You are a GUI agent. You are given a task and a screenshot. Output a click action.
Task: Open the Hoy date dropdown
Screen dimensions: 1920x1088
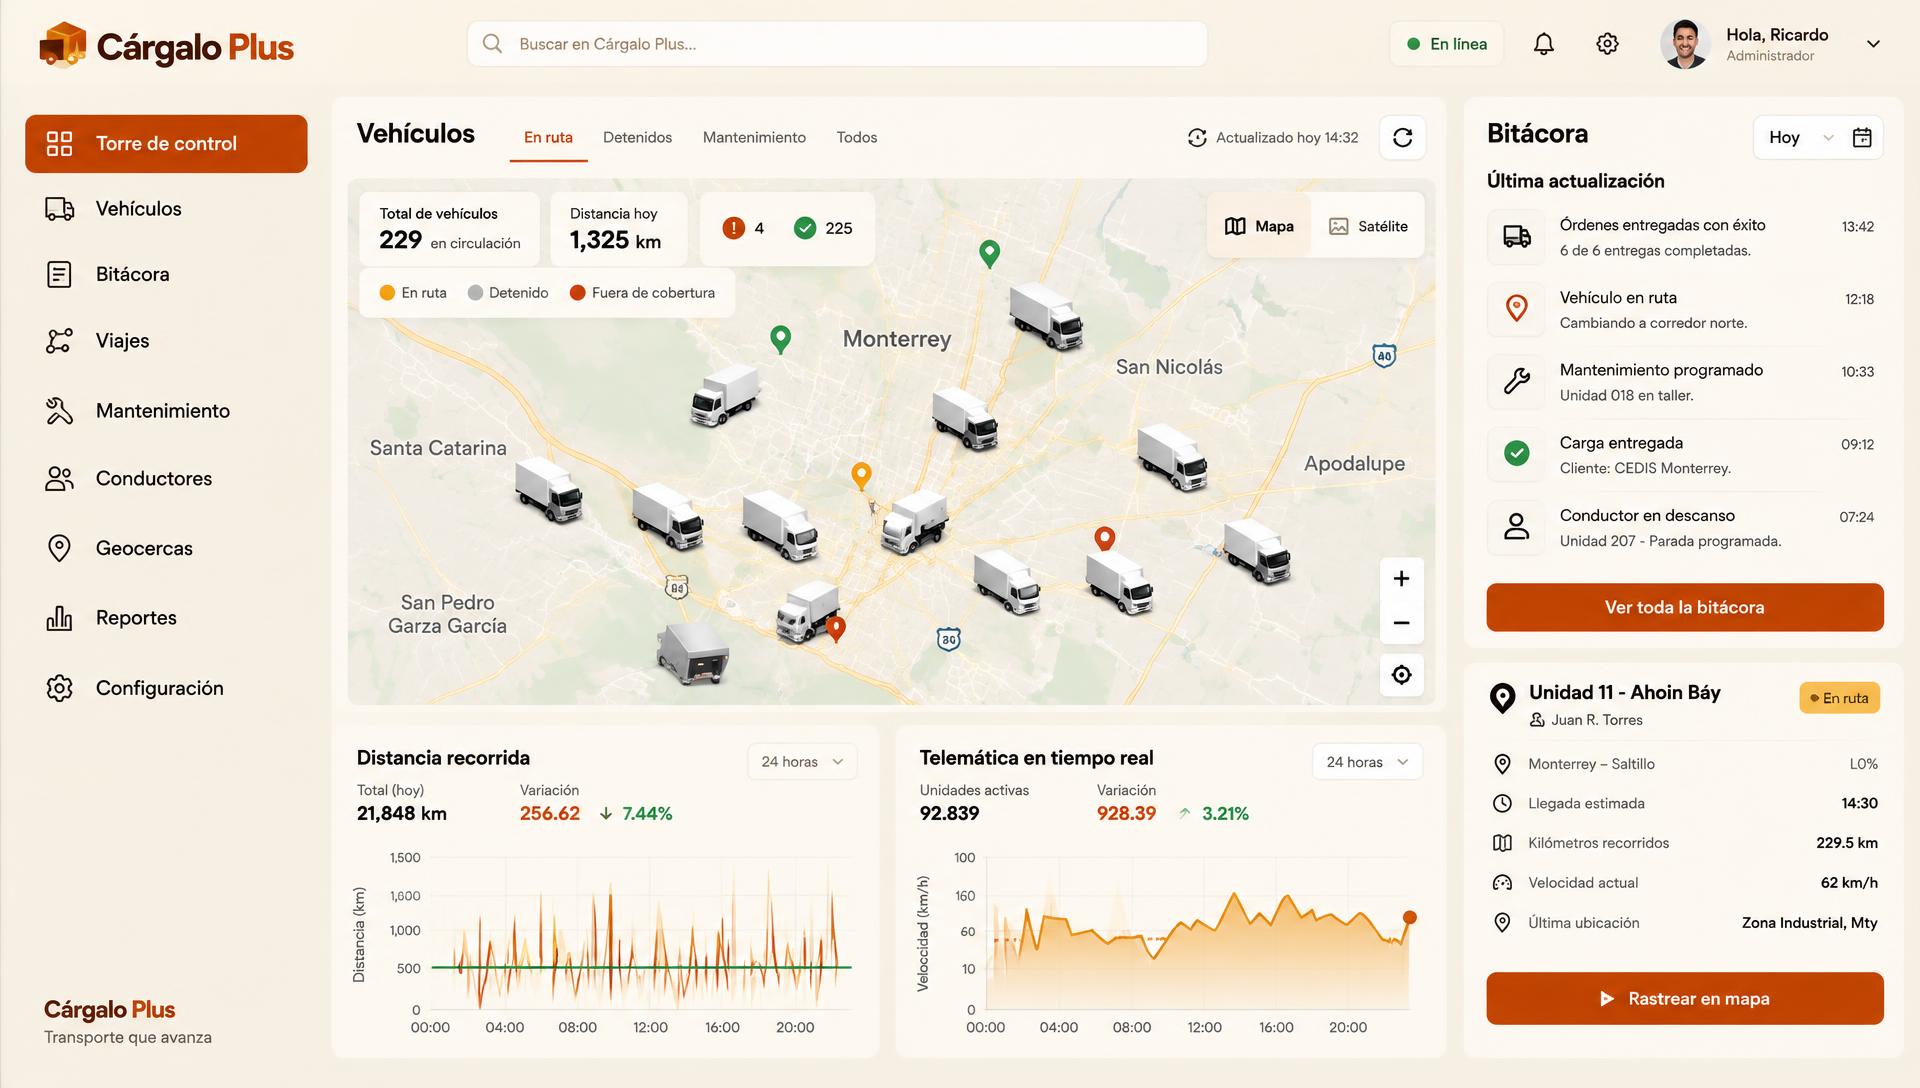point(1800,138)
